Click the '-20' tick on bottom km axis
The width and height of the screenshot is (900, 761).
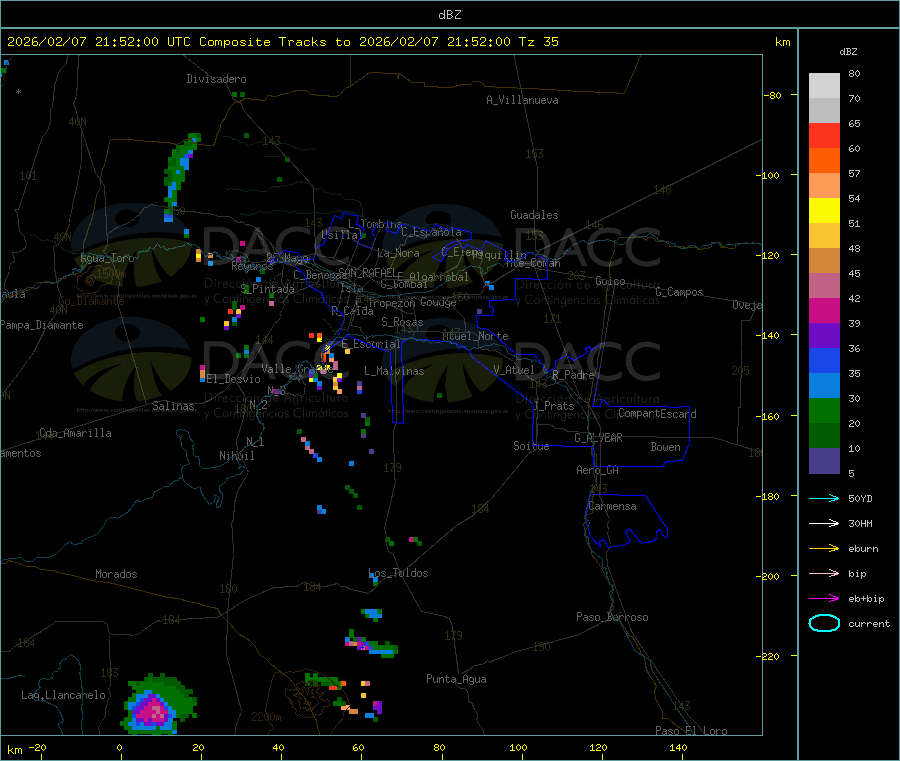click(x=37, y=747)
